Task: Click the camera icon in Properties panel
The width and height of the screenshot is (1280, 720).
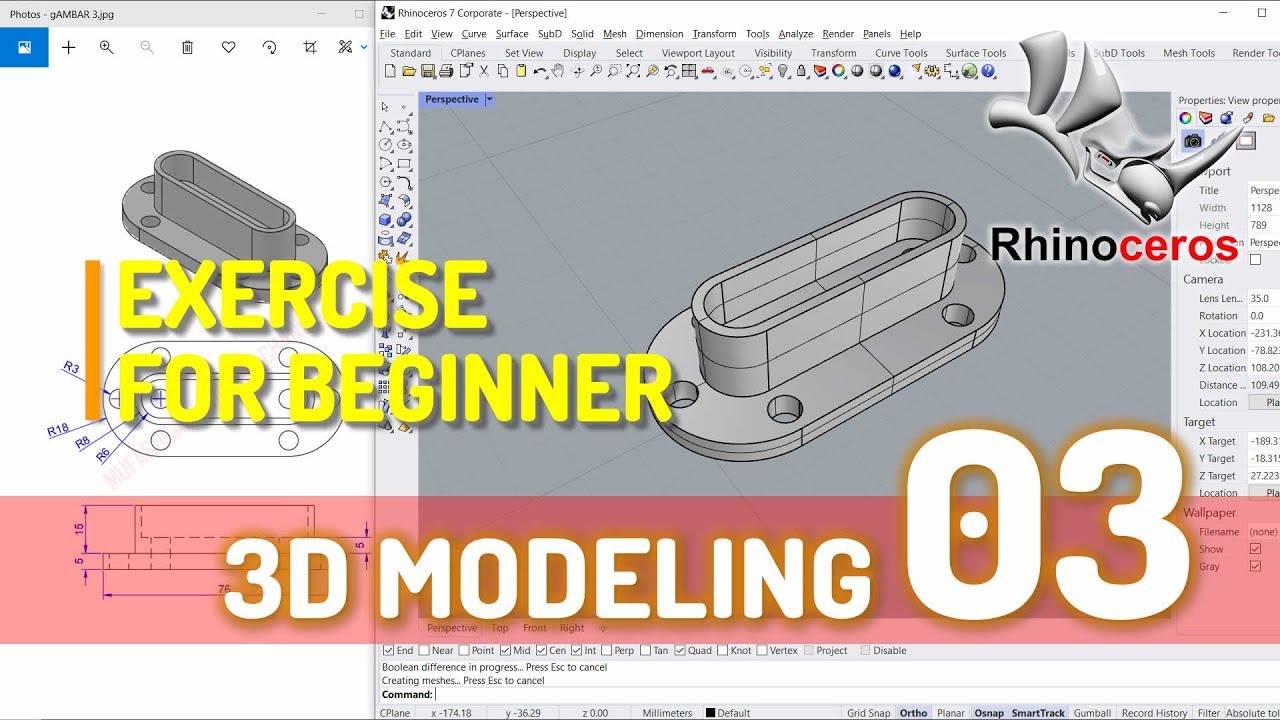Action: pyautogui.click(x=1193, y=141)
